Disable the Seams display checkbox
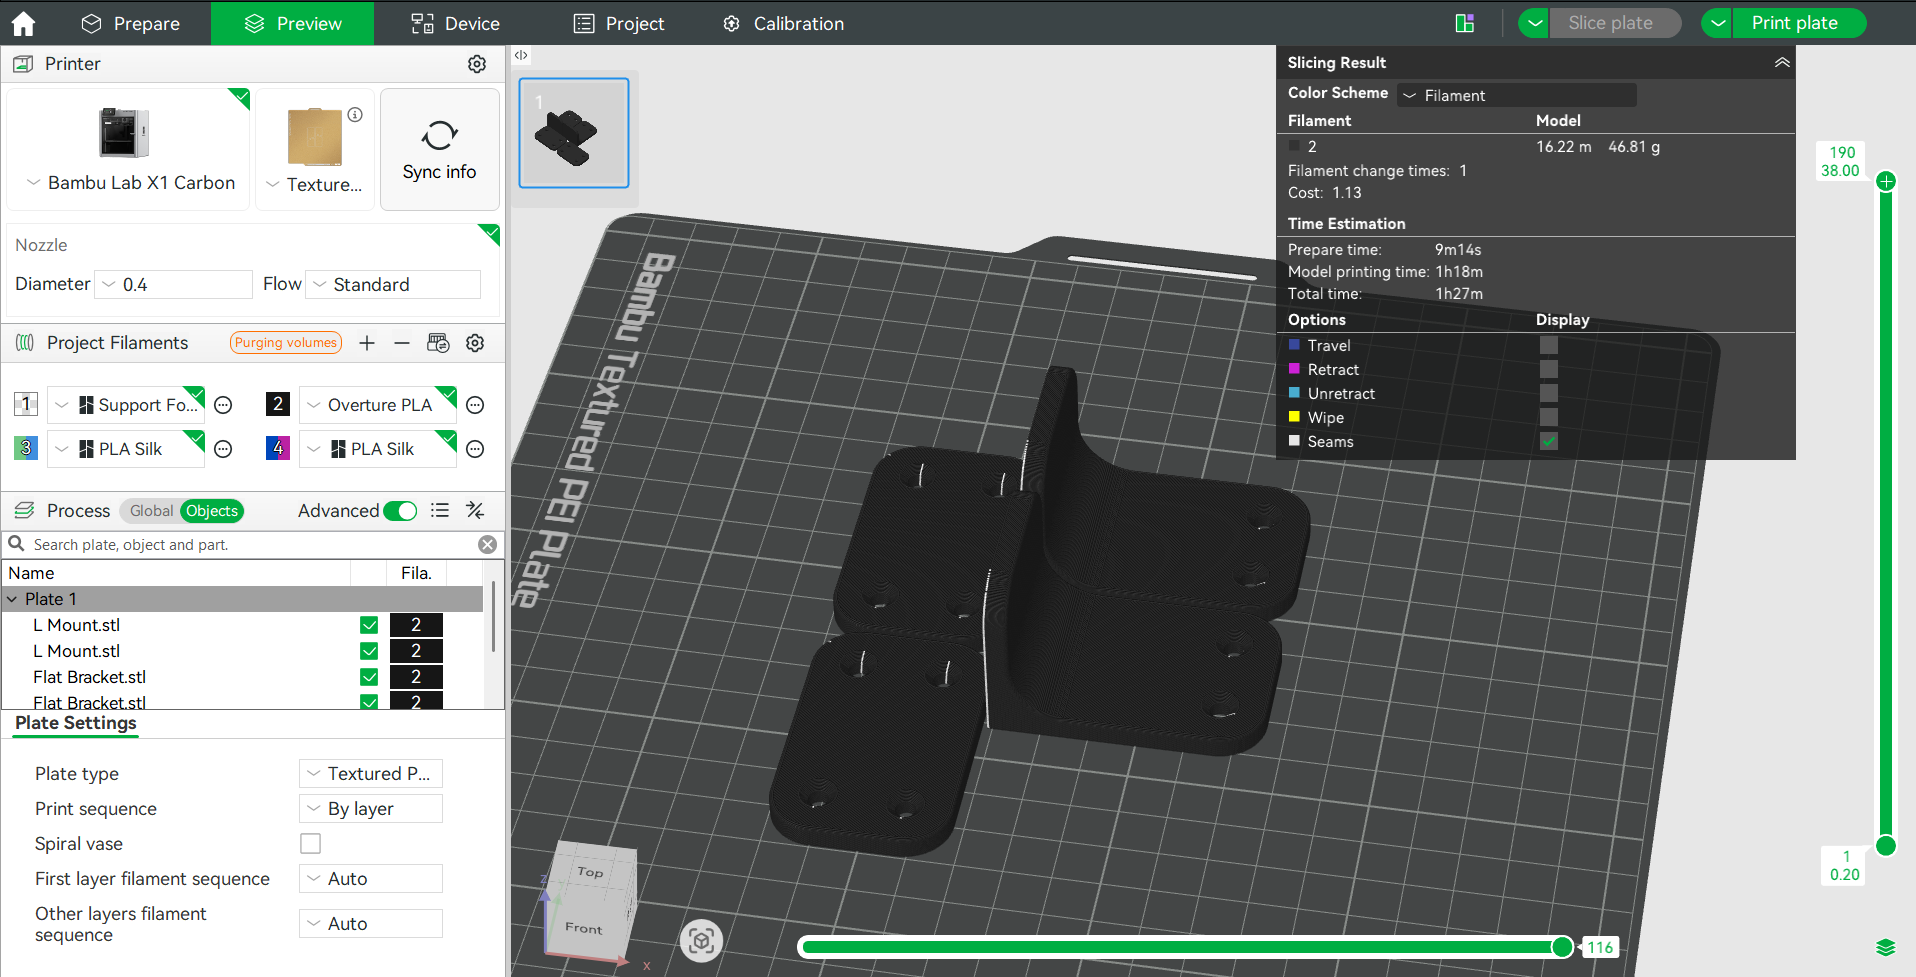The width and height of the screenshot is (1916, 977). pos(1548,441)
